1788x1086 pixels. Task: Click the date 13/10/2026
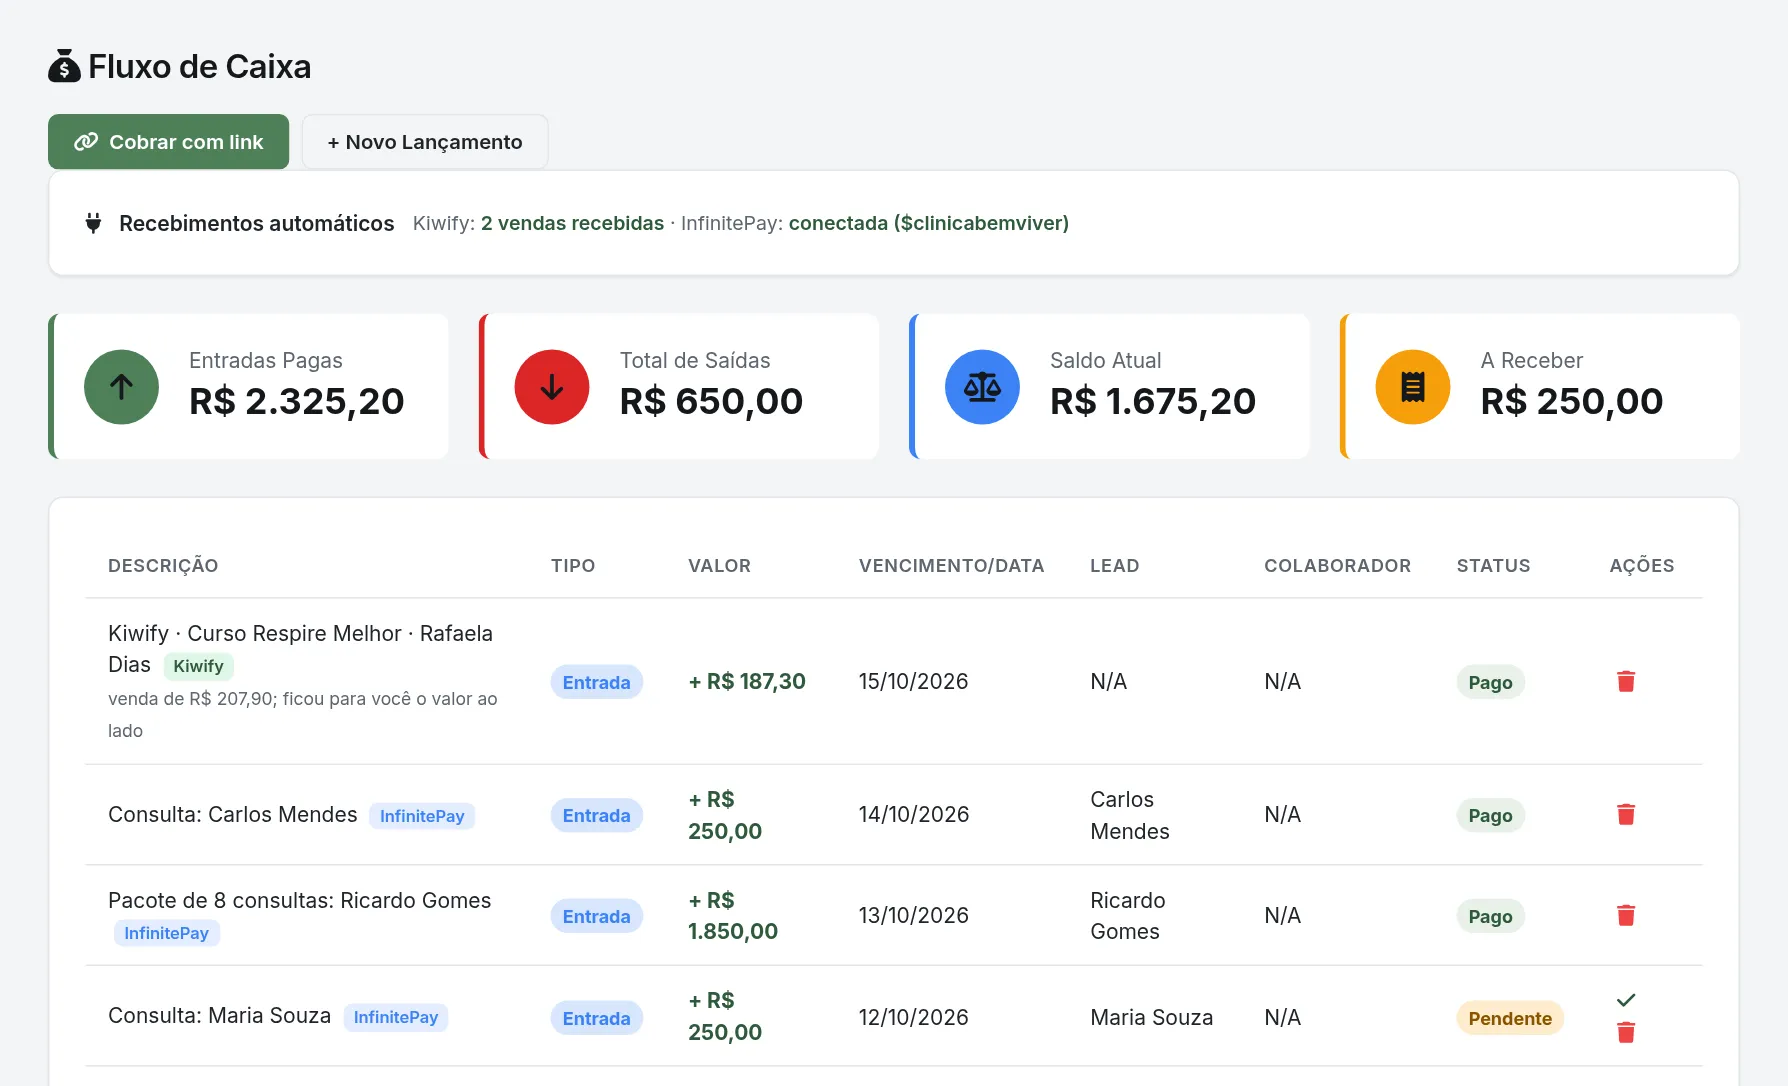point(913,915)
